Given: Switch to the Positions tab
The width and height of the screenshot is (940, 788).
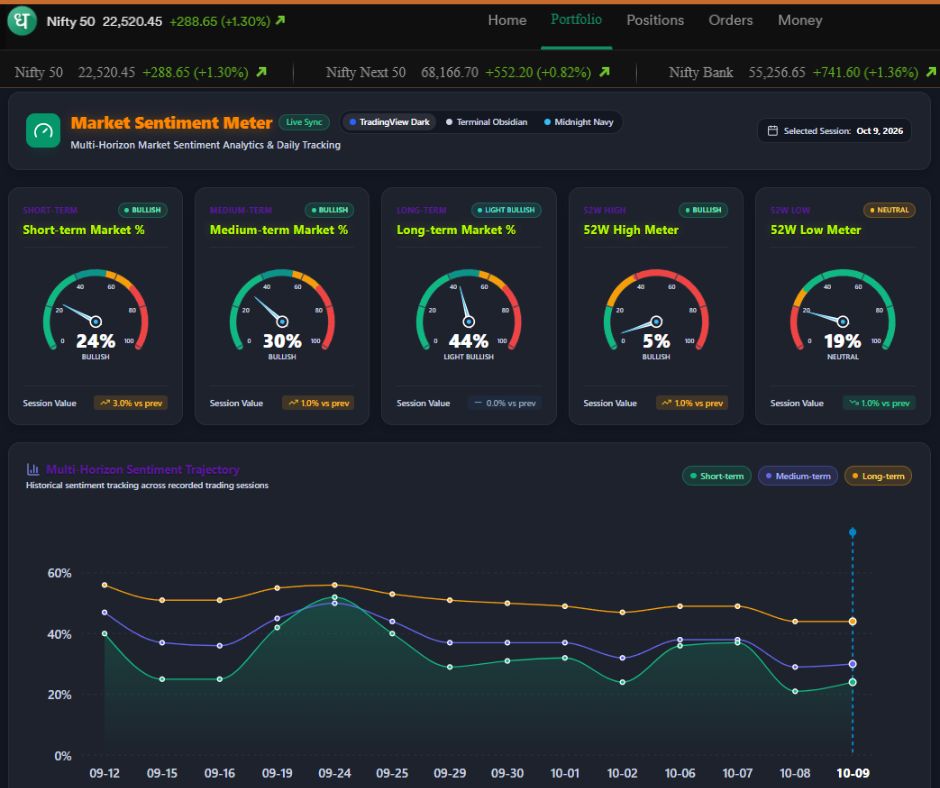Looking at the screenshot, I should pos(655,20).
